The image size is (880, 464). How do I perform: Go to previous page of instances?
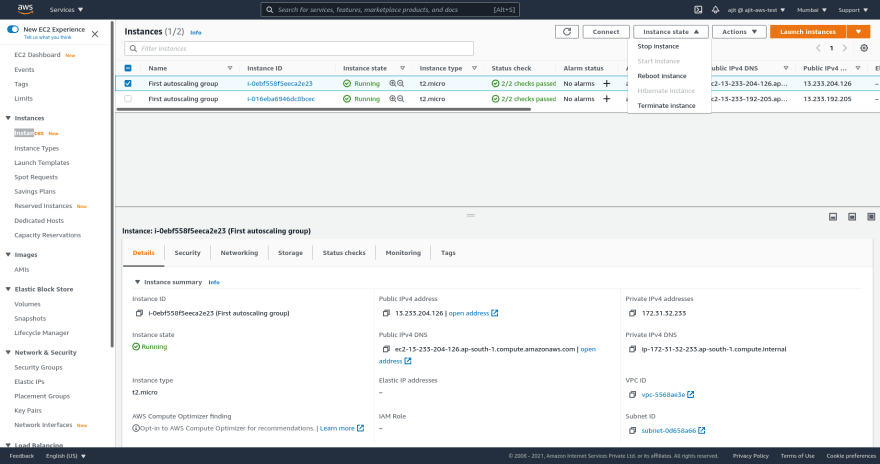click(818, 48)
